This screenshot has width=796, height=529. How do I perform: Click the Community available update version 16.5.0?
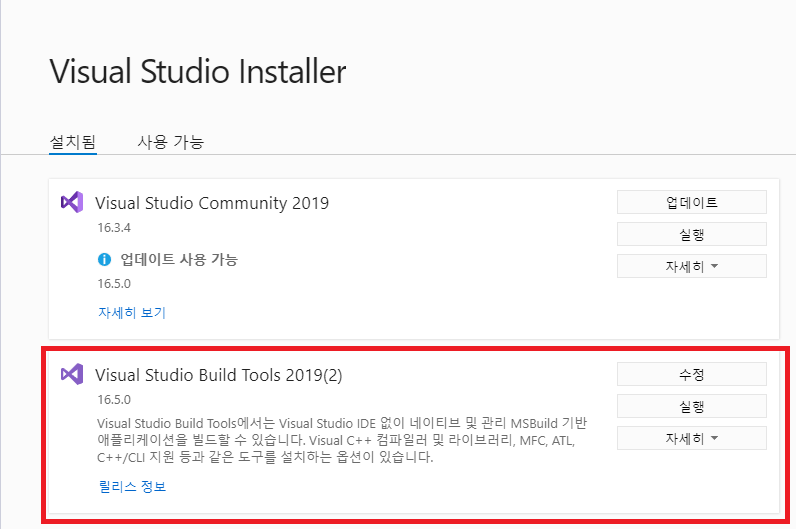tap(114, 283)
